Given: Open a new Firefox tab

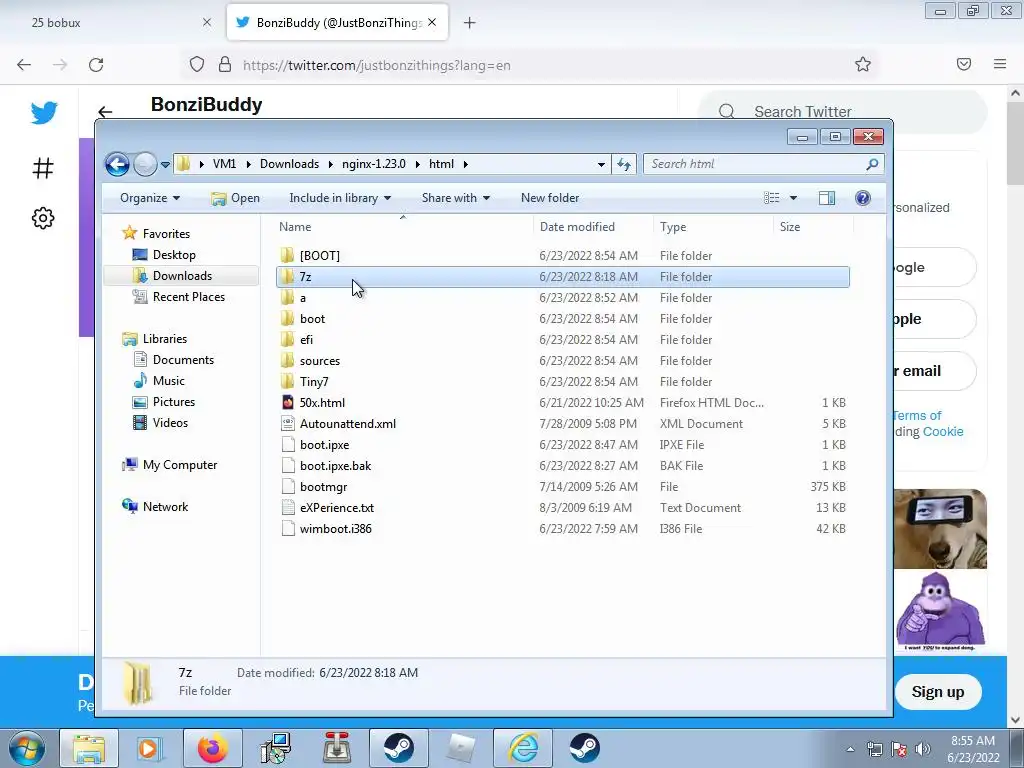Looking at the screenshot, I should coord(470,23).
